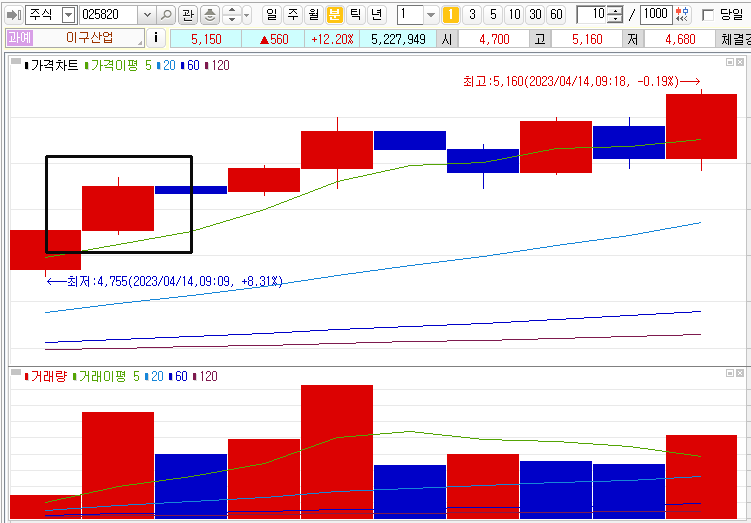
Task: Click the change rate +12.20%
Action: pos(332,39)
